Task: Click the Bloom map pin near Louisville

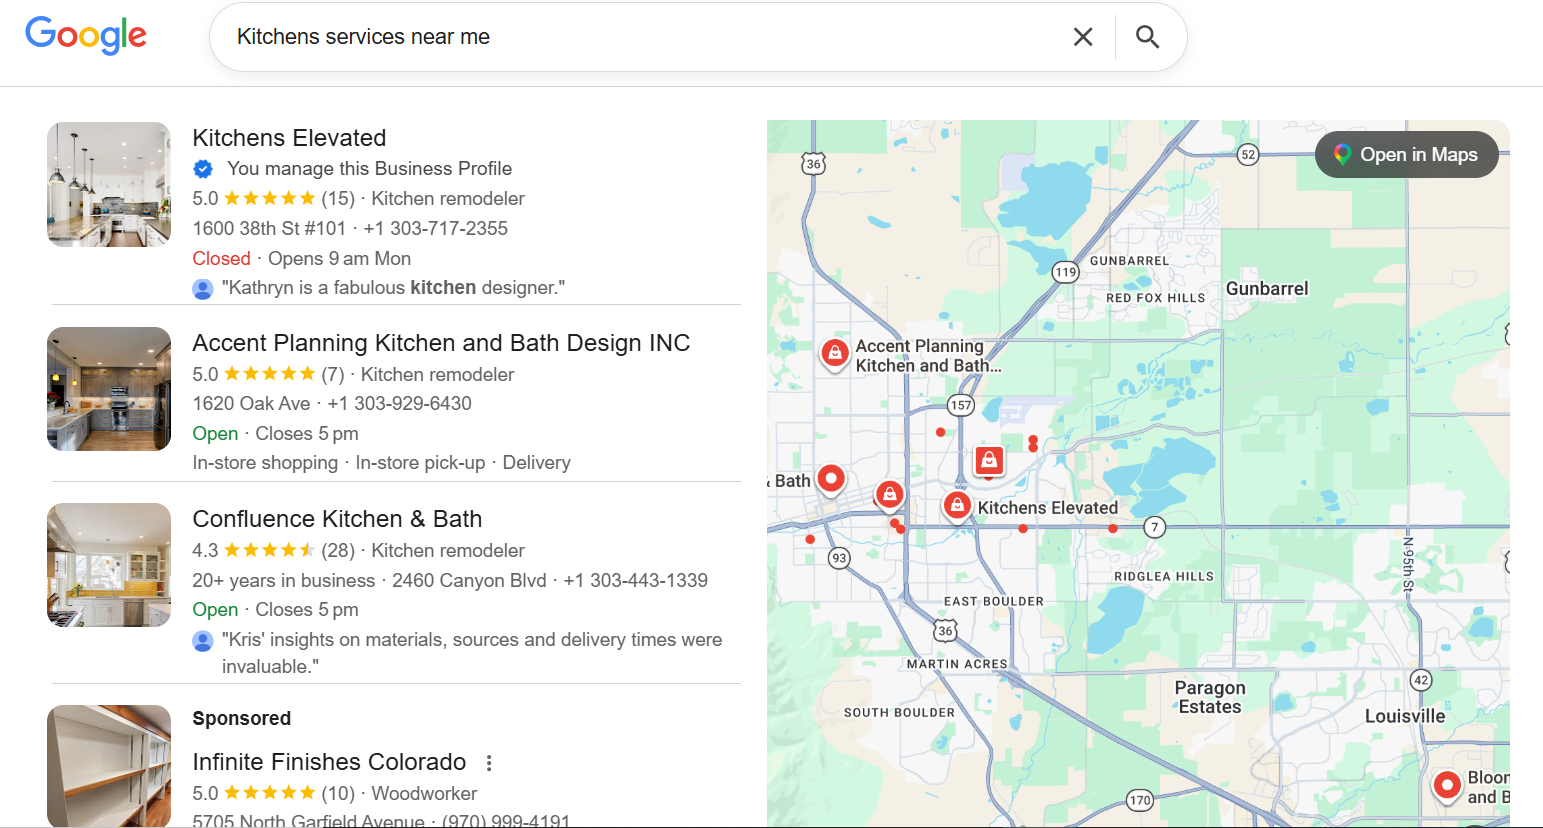Action: [x=1447, y=786]
